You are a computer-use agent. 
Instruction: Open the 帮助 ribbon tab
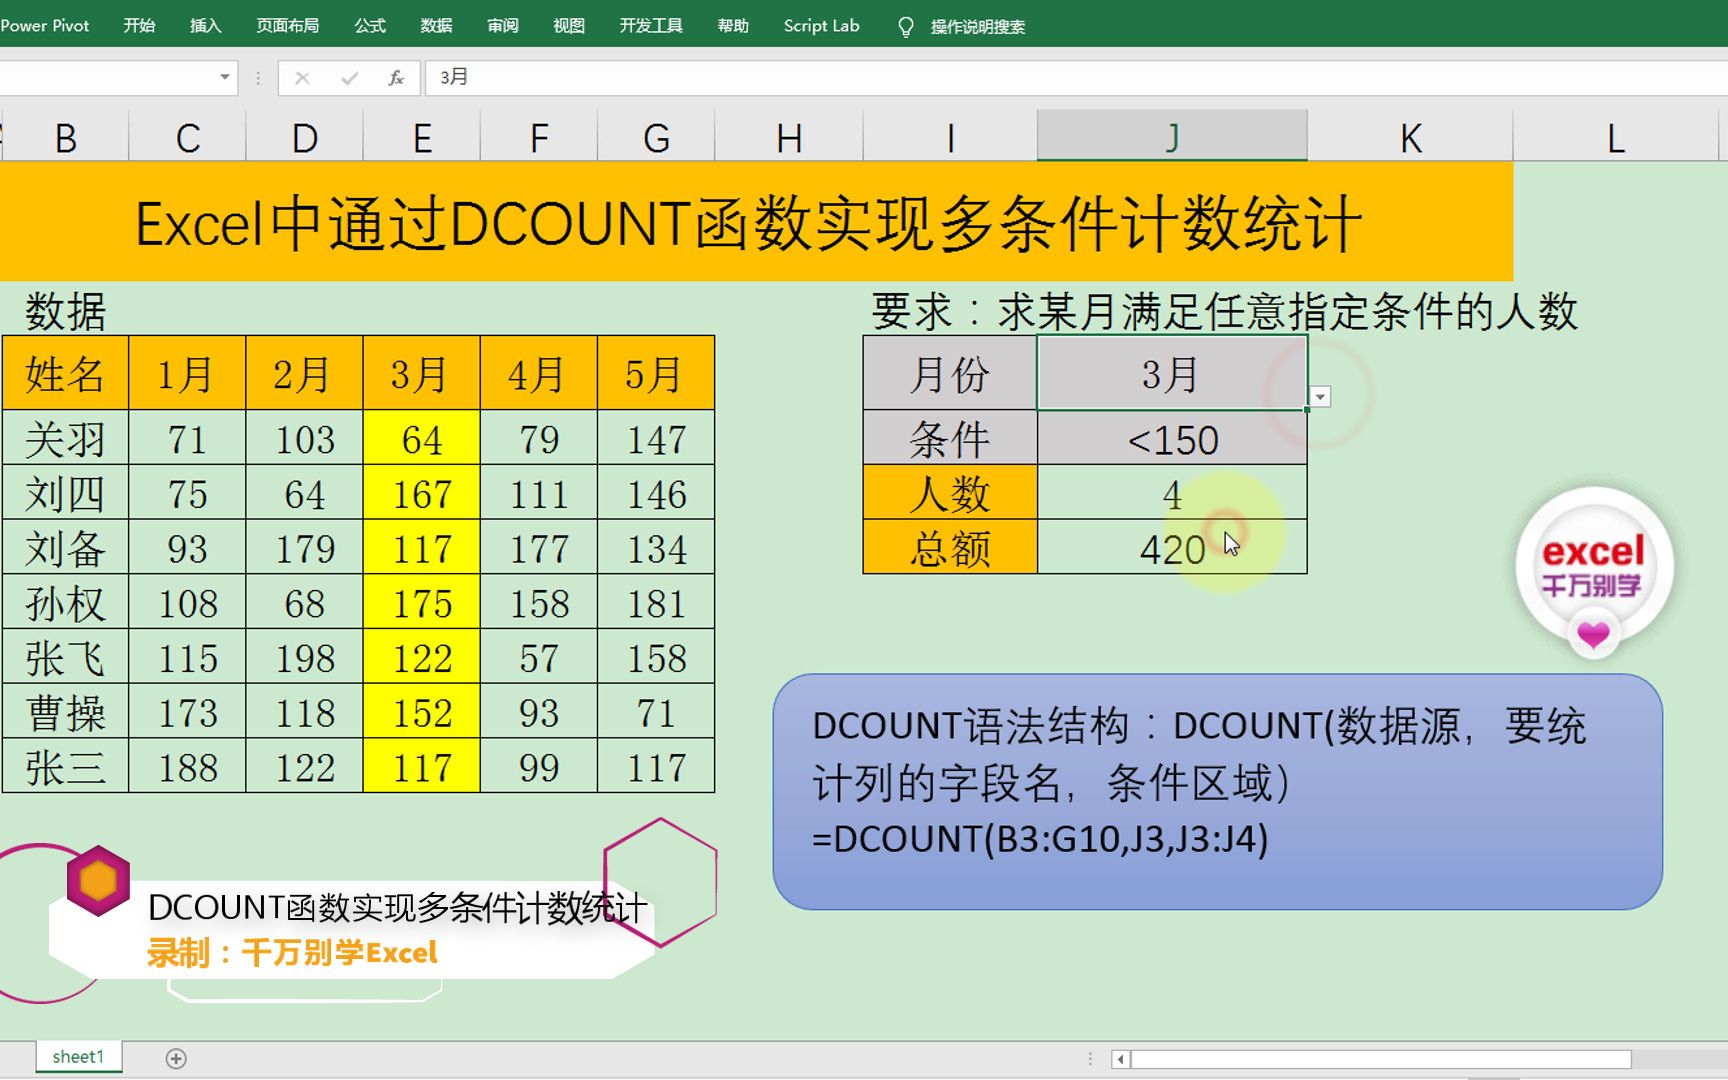[733, 26]
